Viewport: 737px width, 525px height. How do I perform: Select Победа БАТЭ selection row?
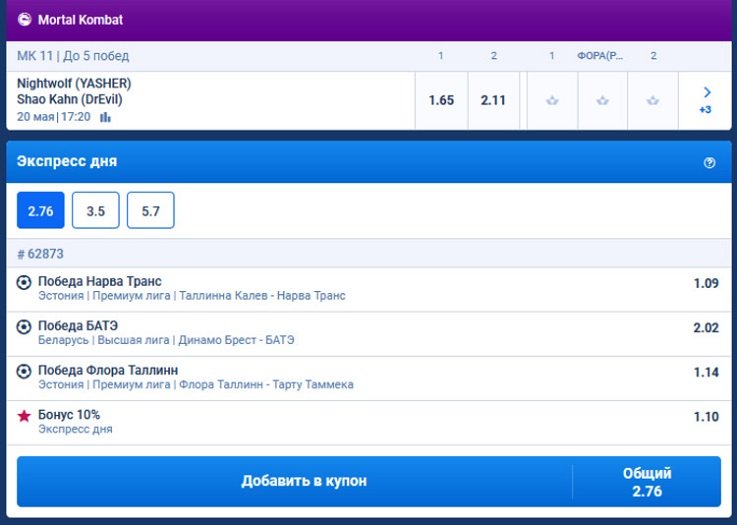click(368, 334)
